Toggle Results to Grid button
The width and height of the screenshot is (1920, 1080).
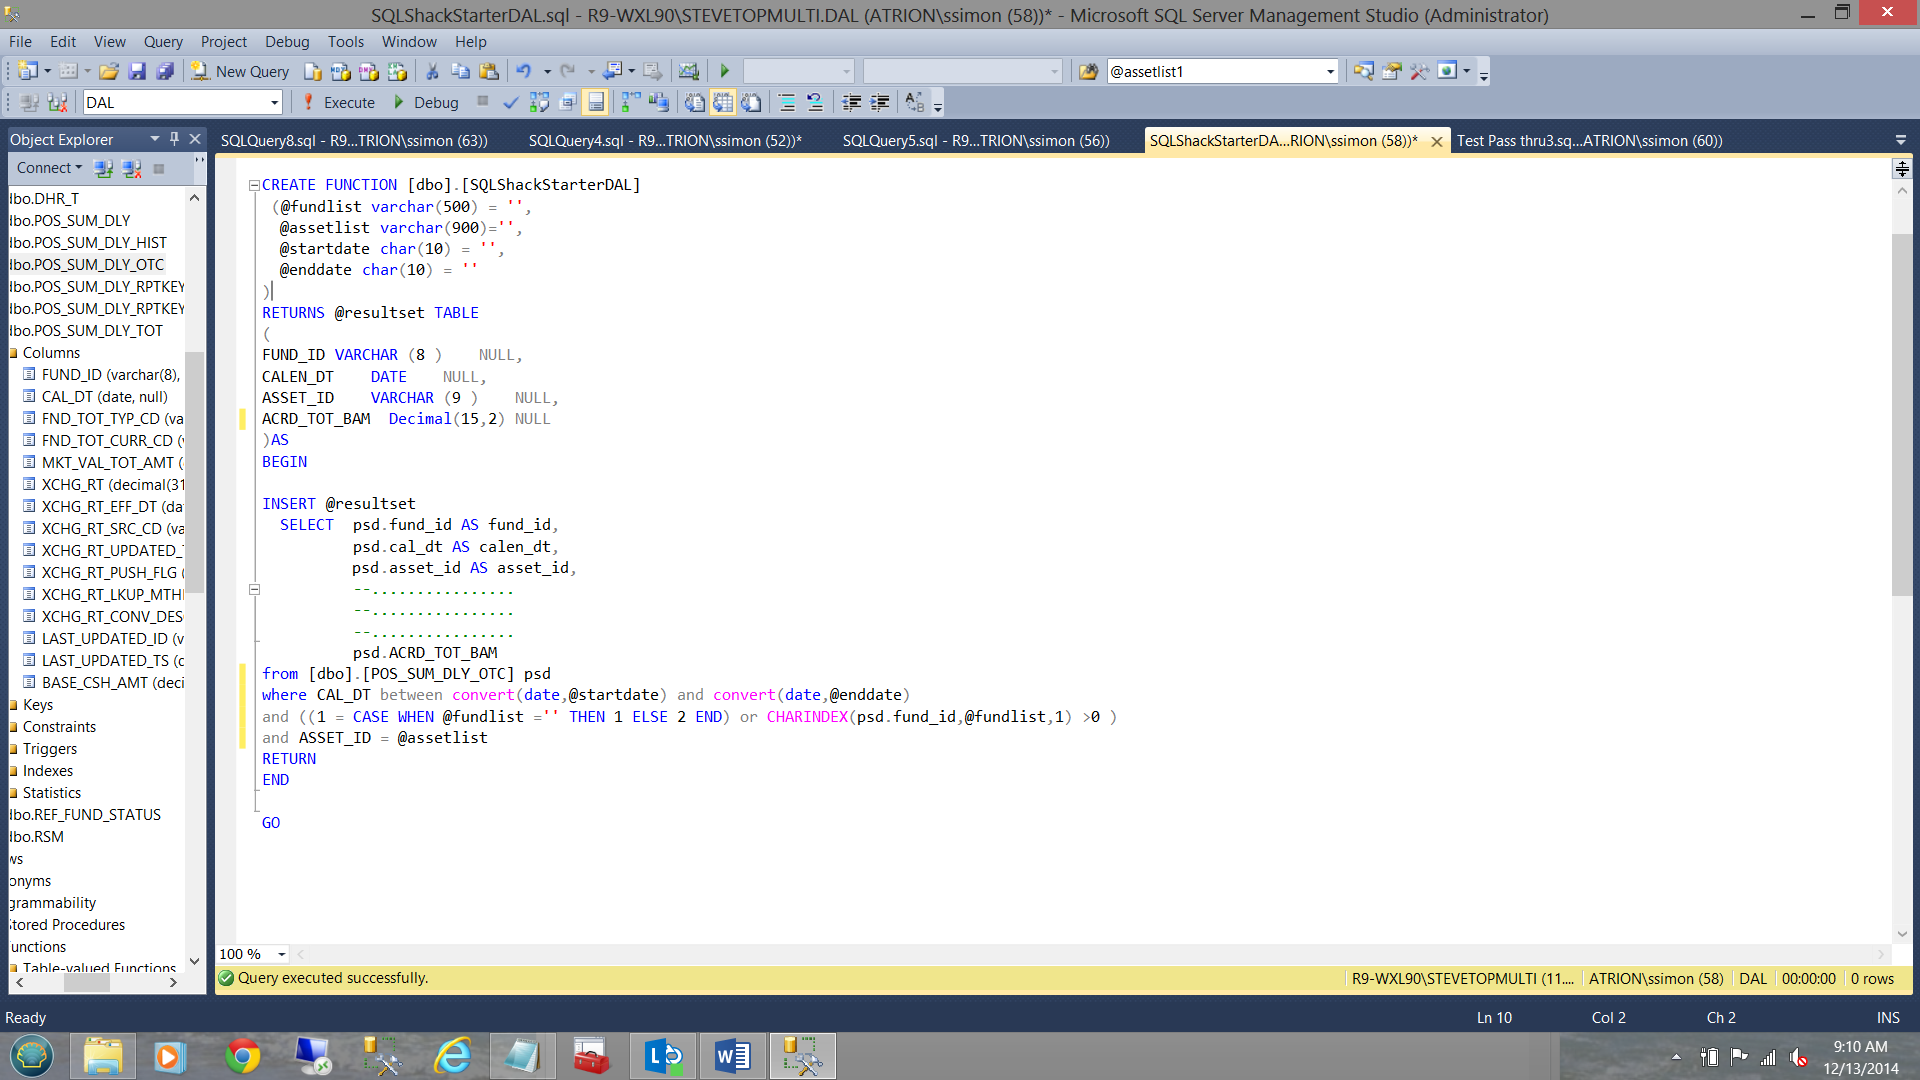pos(723,102)
